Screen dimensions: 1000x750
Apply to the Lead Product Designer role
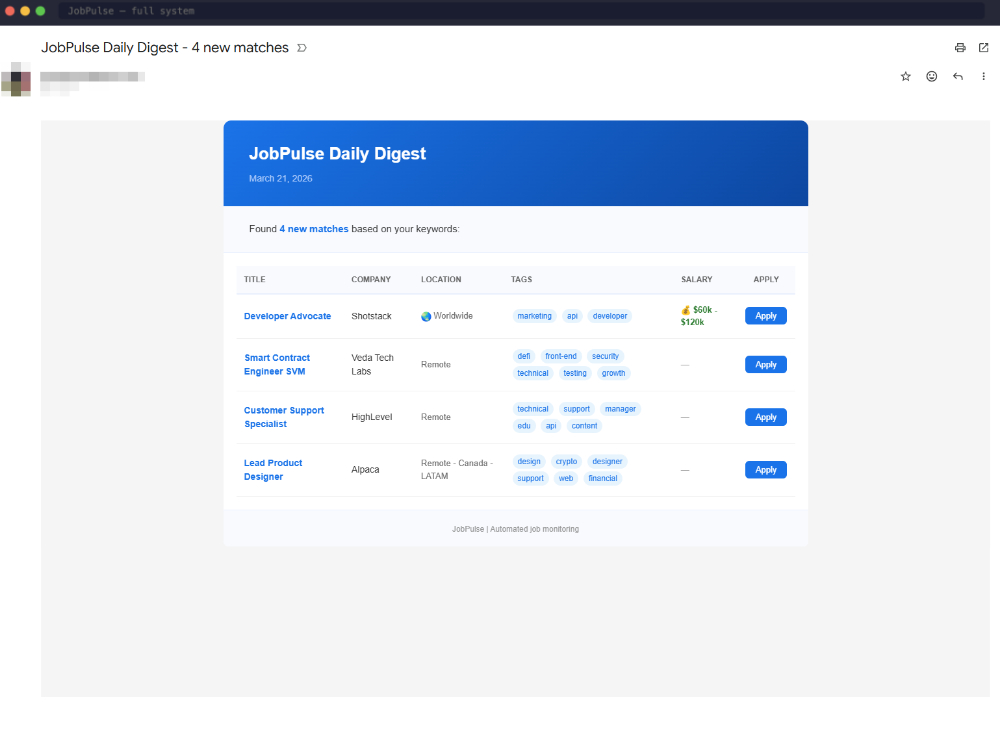765,470
